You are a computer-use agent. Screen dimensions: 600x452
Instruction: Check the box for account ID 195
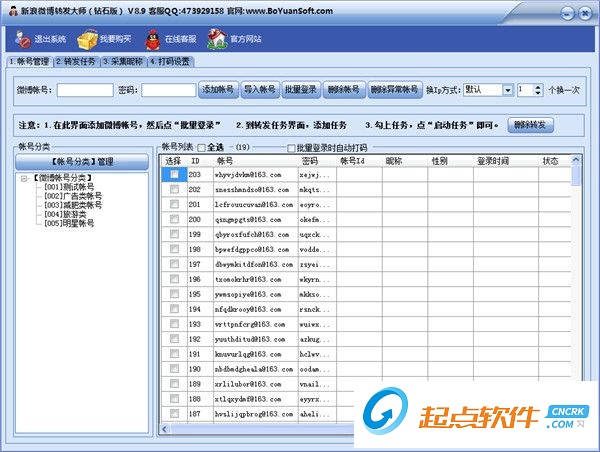point(174,294)
